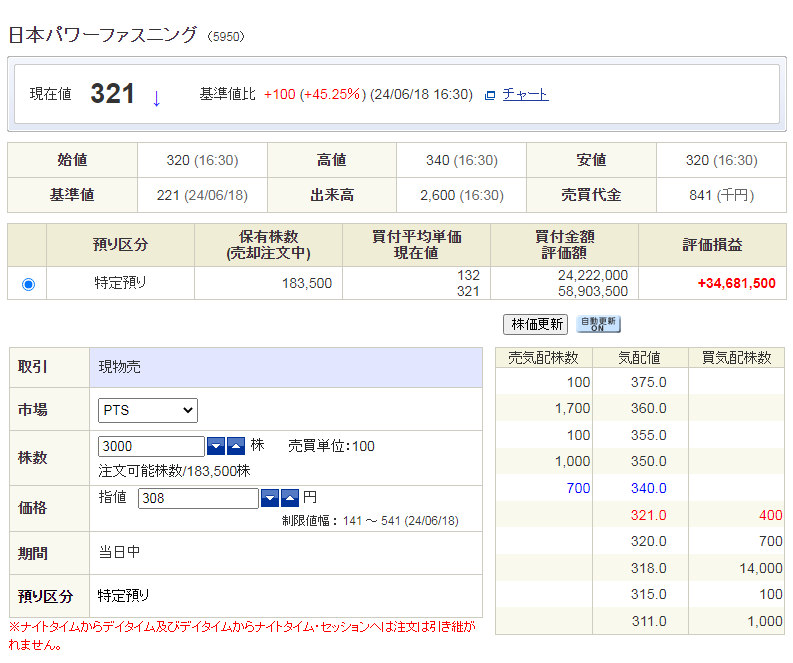The width and height of the screenshot is (793, 663).
Task: Increase 株数 with the up arrow
Action: pyautogui.click(x=236, y=446)
